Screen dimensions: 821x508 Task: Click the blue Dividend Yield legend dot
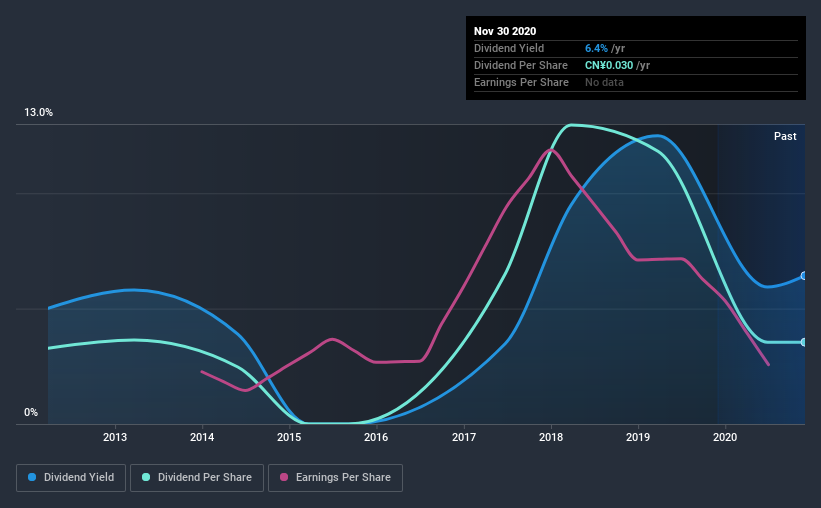[32, 477]
